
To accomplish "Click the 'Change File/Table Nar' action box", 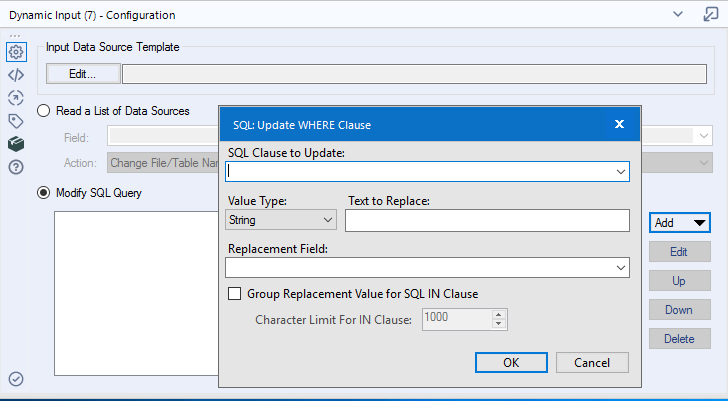I will coord(163,163).
